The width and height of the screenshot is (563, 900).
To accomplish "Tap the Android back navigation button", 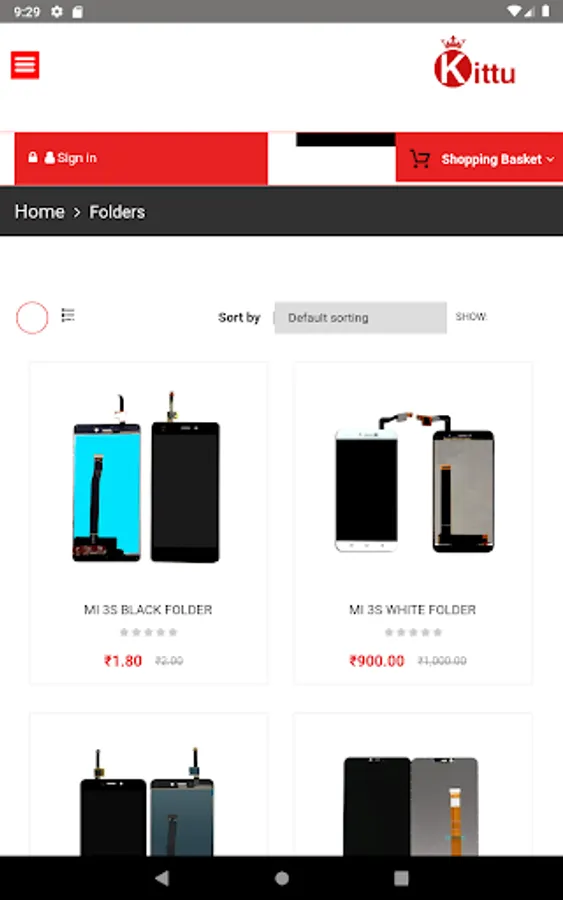I will (x=162, y=878).
